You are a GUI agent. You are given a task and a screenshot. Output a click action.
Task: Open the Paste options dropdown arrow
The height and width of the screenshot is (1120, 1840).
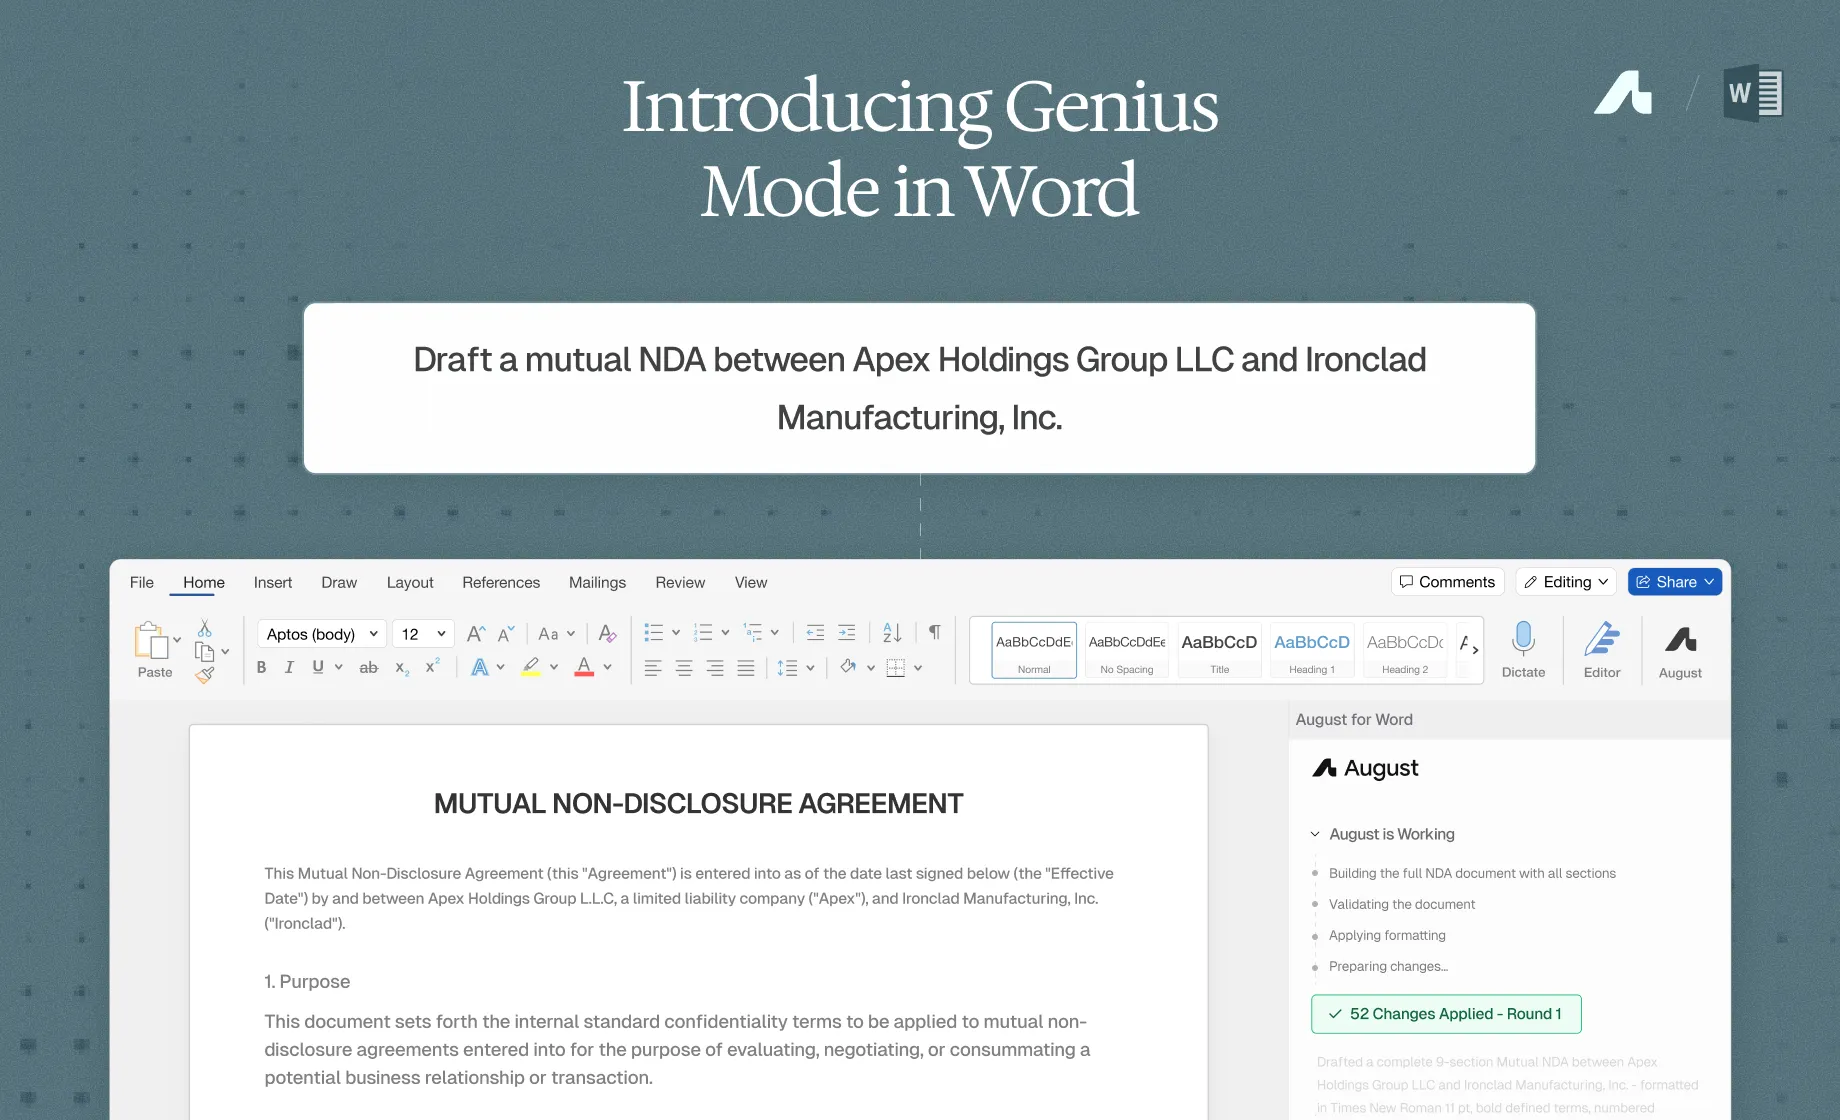(177, 640)
